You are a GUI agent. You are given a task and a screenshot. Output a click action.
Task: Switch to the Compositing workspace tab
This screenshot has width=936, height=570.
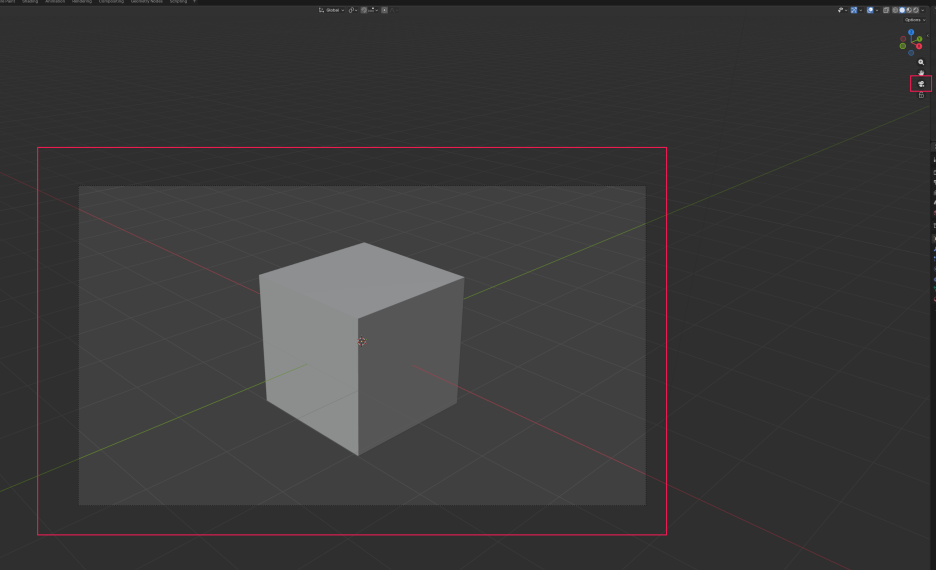111,1
